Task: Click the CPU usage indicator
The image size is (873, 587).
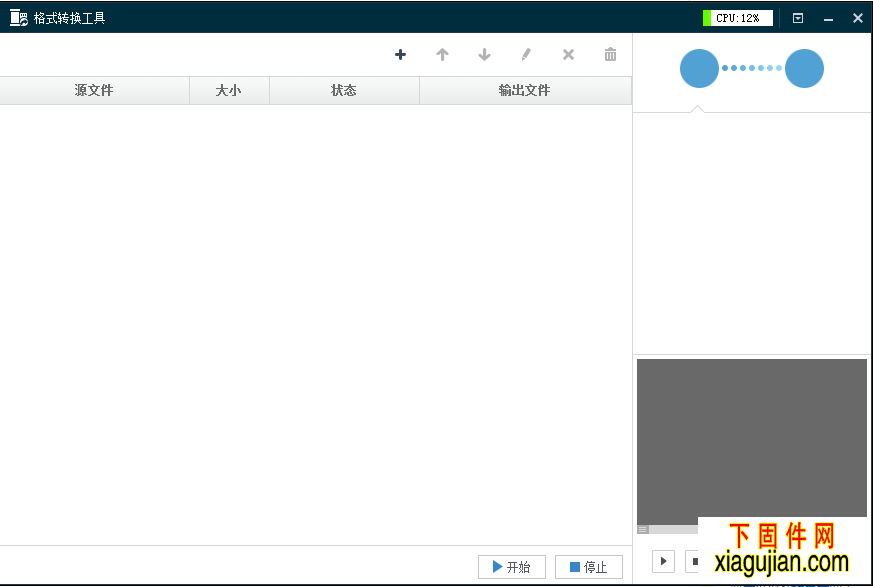Action: (x=738, y=18)
